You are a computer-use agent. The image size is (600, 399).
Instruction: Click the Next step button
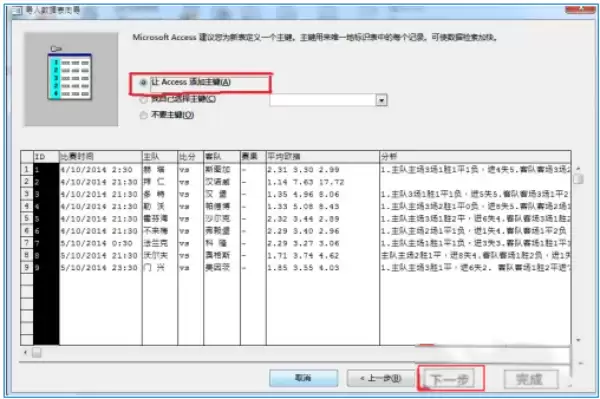pyautogui.click(x=450, y=379)
